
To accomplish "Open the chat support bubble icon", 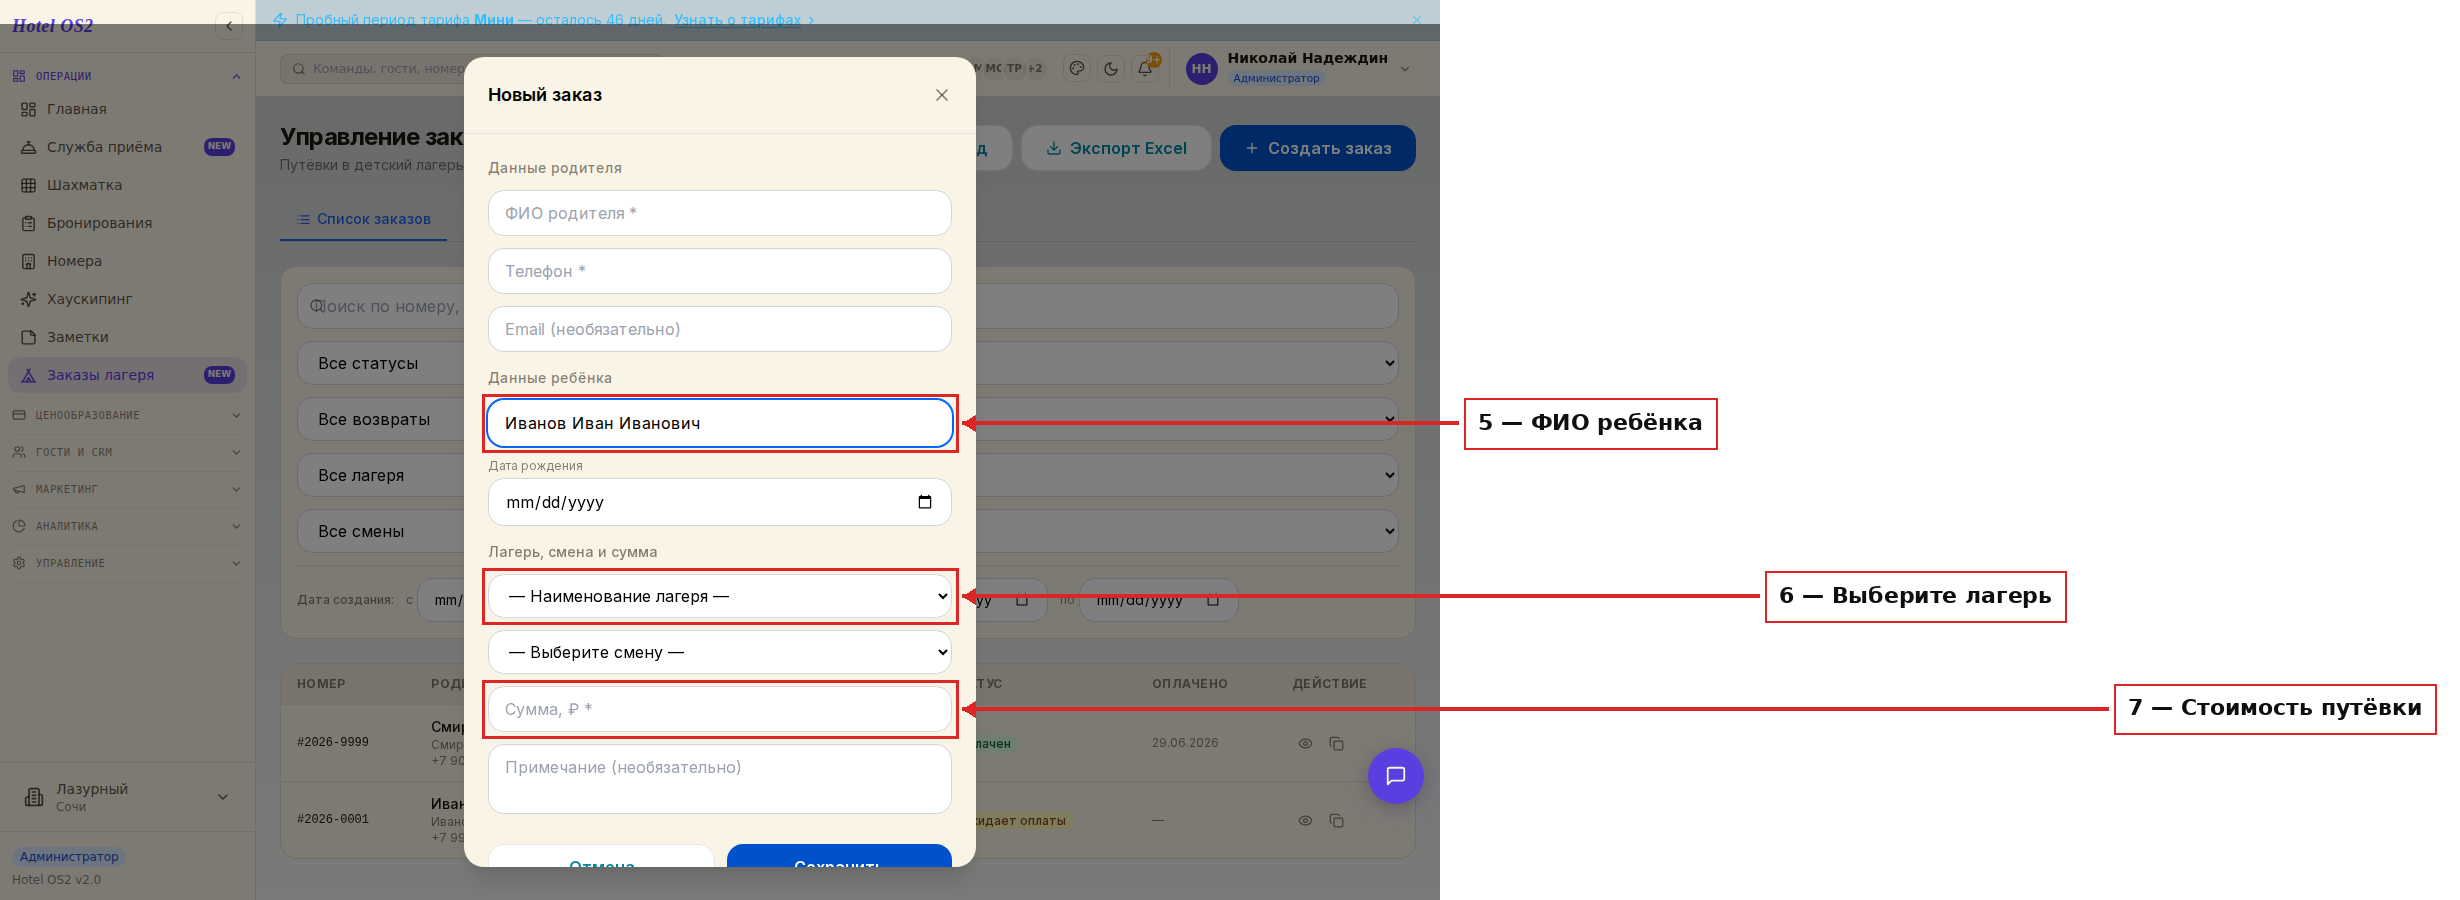I will click(x=1395, y=775).
